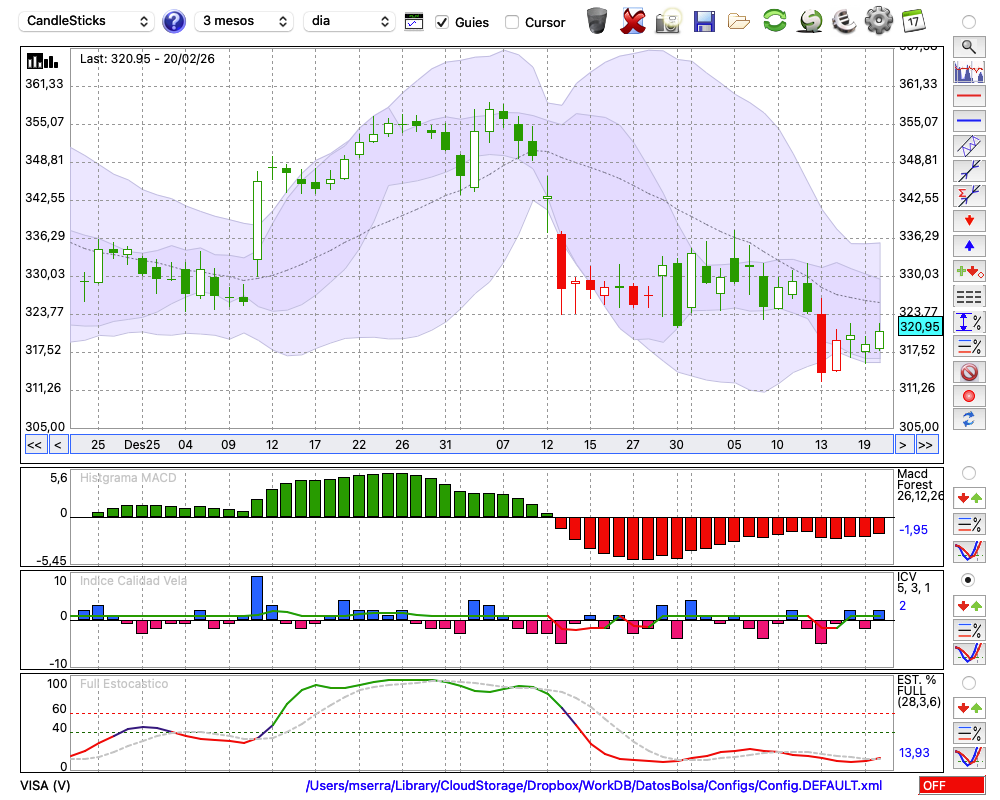Click the red prohibition sign icon
The image size is (1000, 800).
click(967, 372)
